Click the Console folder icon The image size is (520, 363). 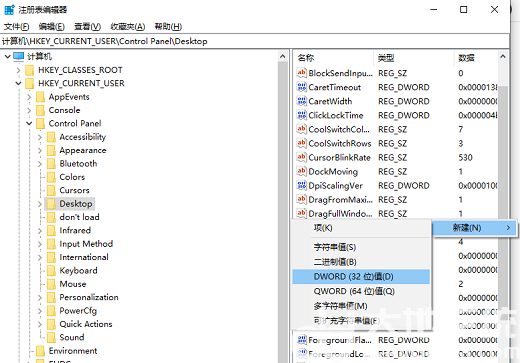coord(40,110)
